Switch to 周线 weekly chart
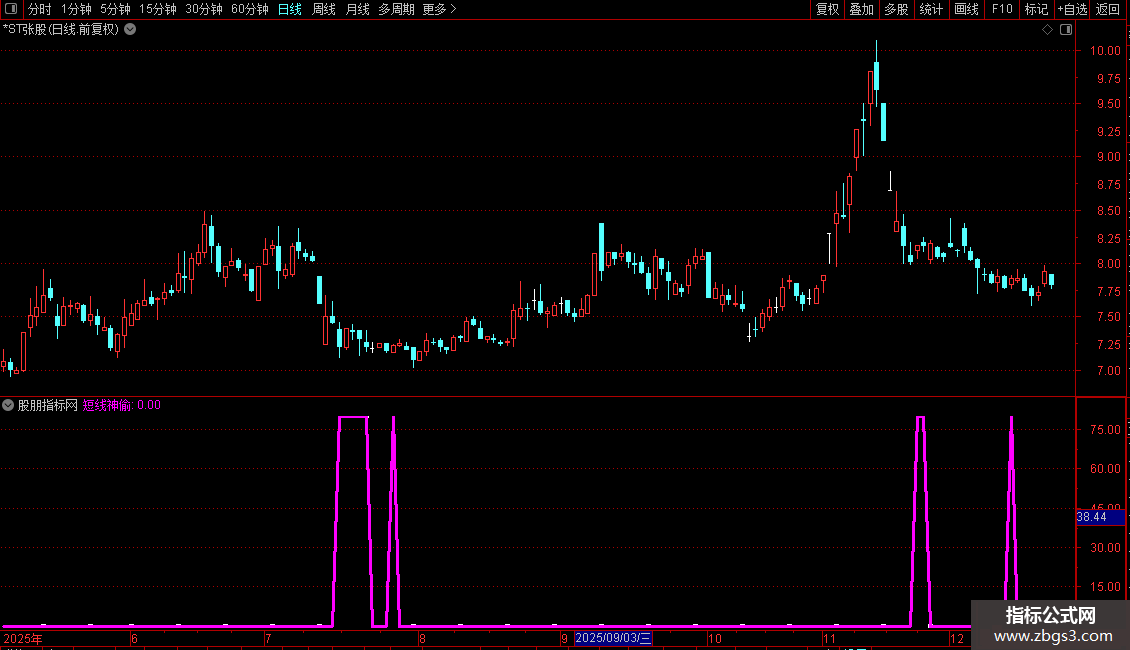 click(x=324, y=9)
